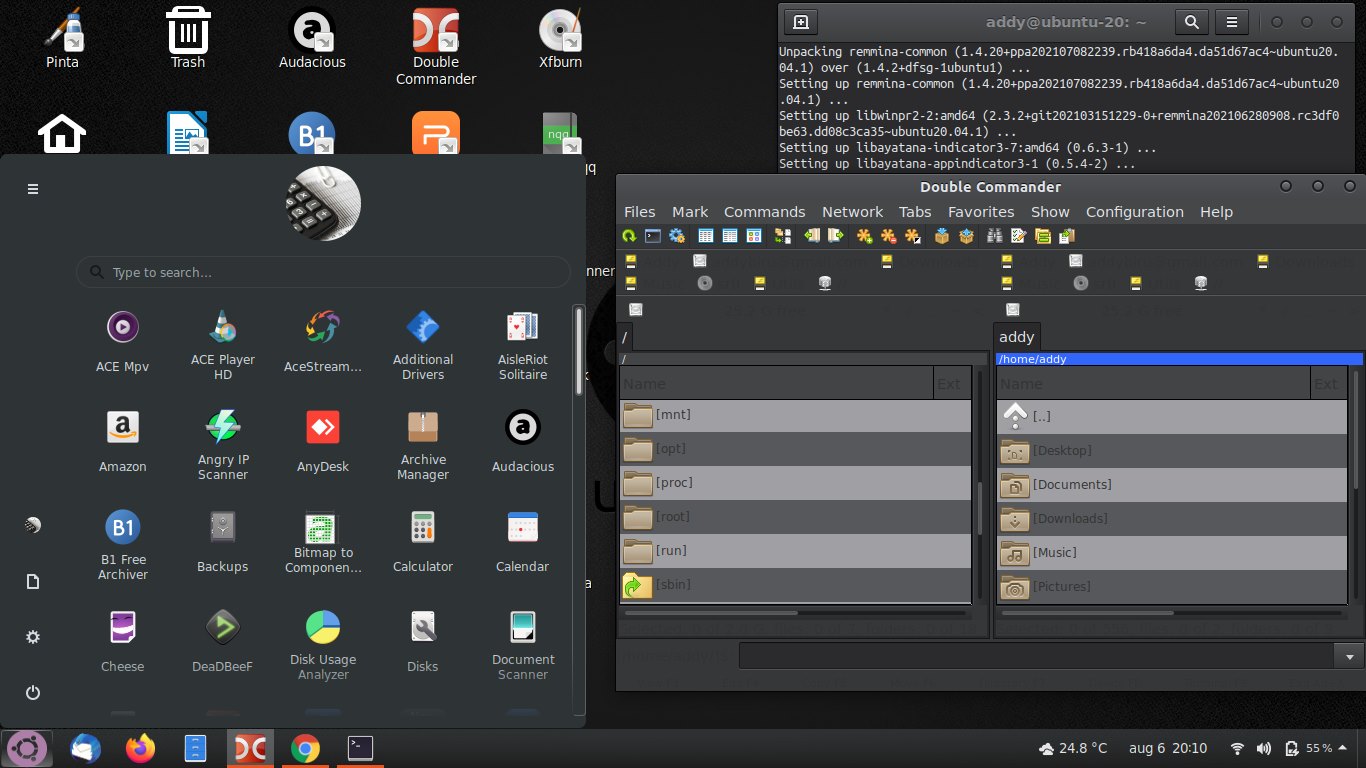The width and height of the screenshot is (1366, 768).
Task: Click the green left-arrow panel toolbar icon
Action: point(812,236)
